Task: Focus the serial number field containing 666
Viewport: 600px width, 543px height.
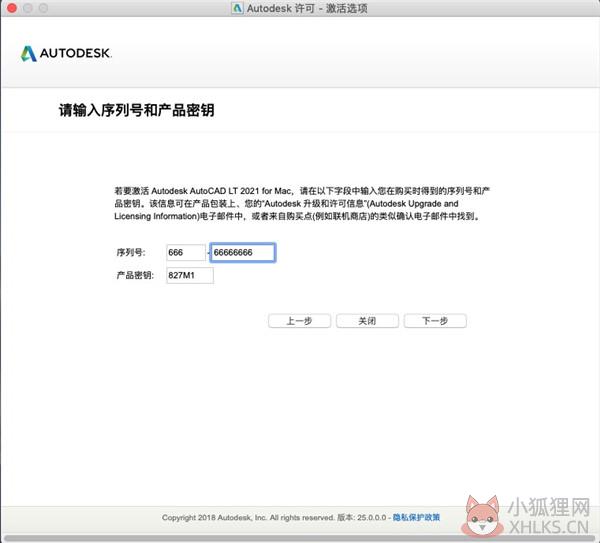Action: point(186,253)
